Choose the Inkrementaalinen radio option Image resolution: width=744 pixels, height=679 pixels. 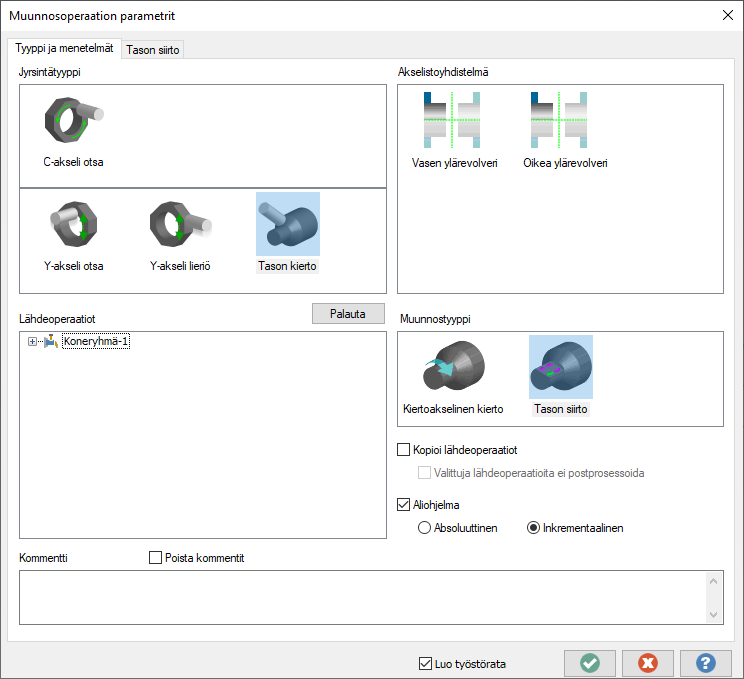coord(534,528)
